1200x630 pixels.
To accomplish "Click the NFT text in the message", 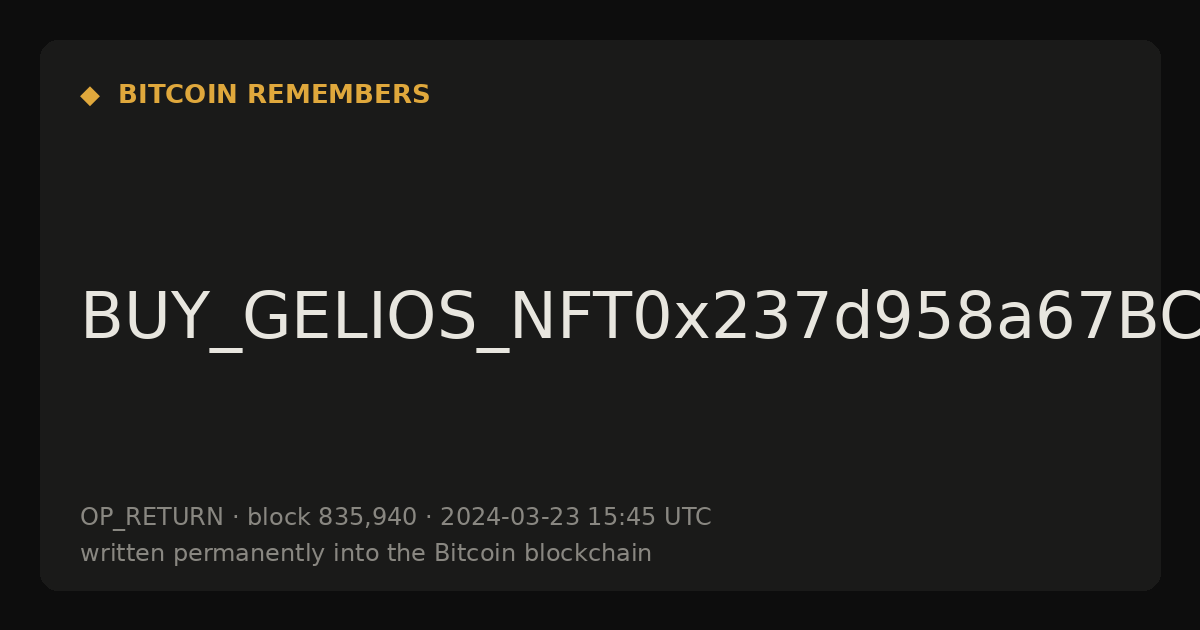I will (x=571, y=318).
